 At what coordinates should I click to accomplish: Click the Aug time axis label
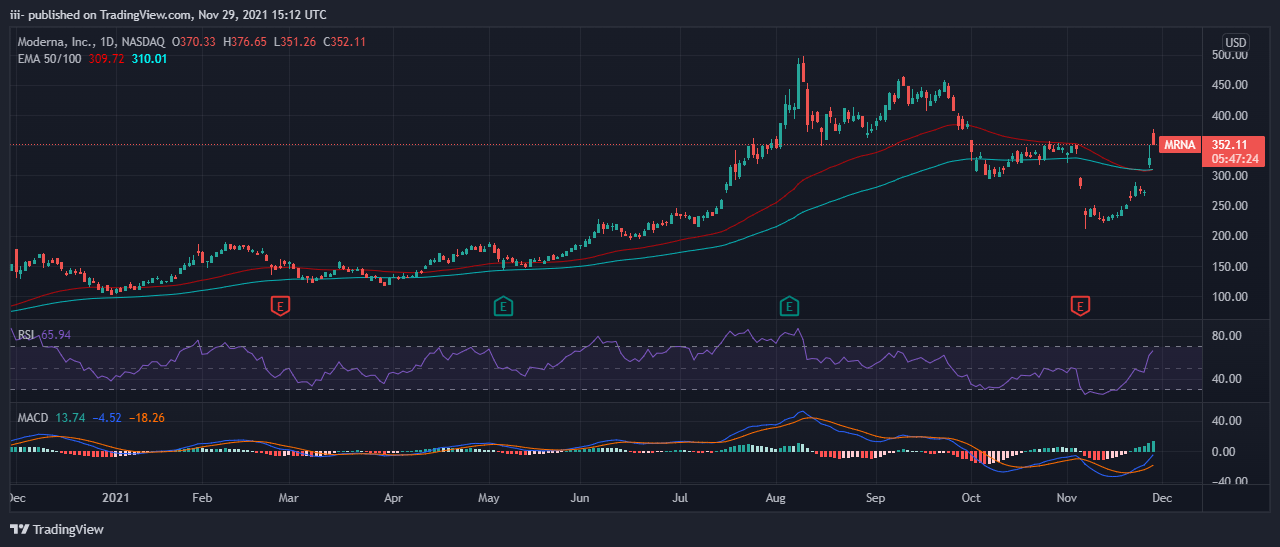click(x=777, y=496)
